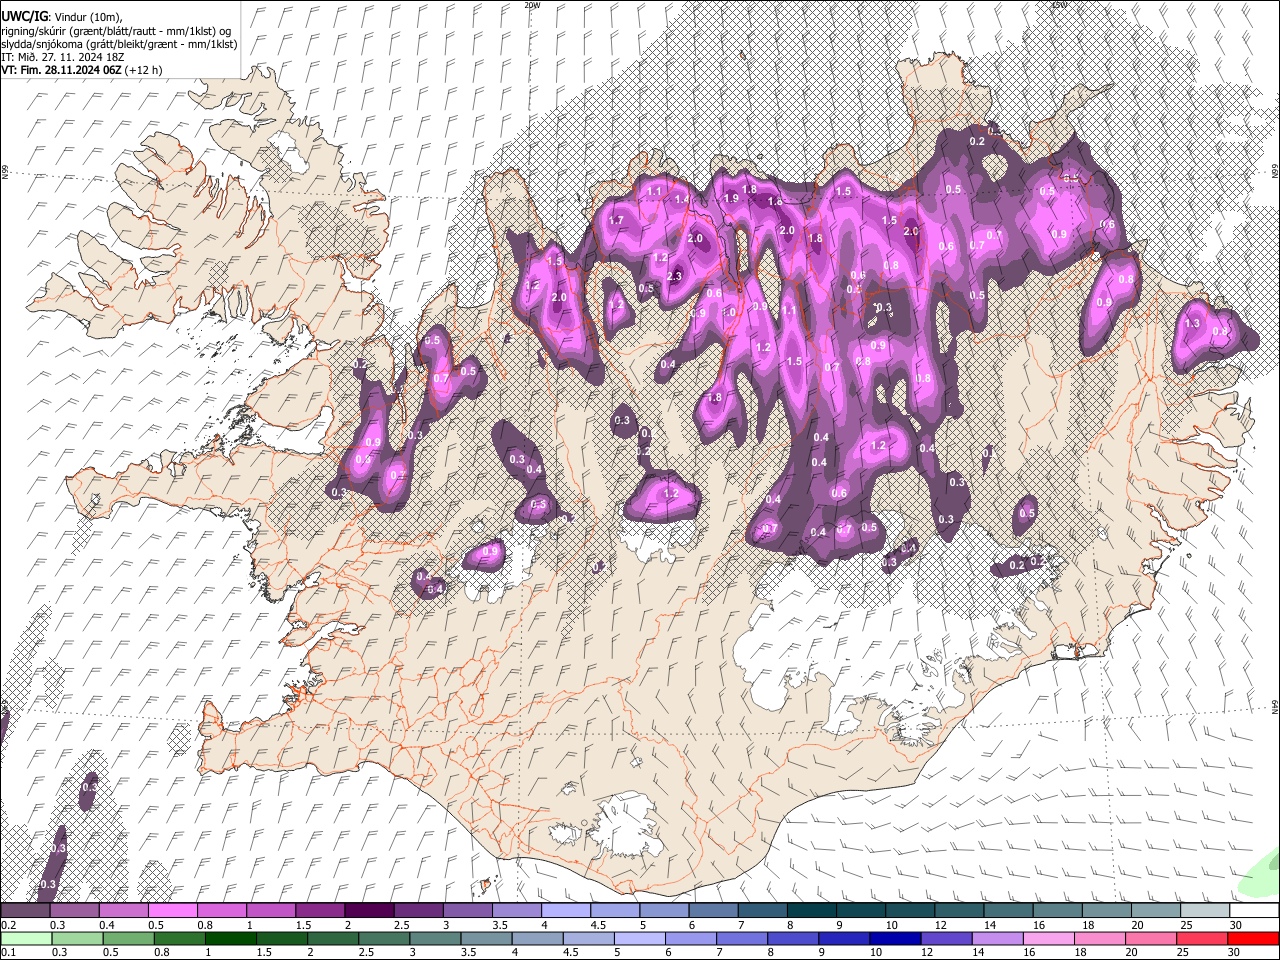Click the 'Vindur (10m),' text in the header
The height and width of the screenshot is (960, 1280).
[87, 18]
